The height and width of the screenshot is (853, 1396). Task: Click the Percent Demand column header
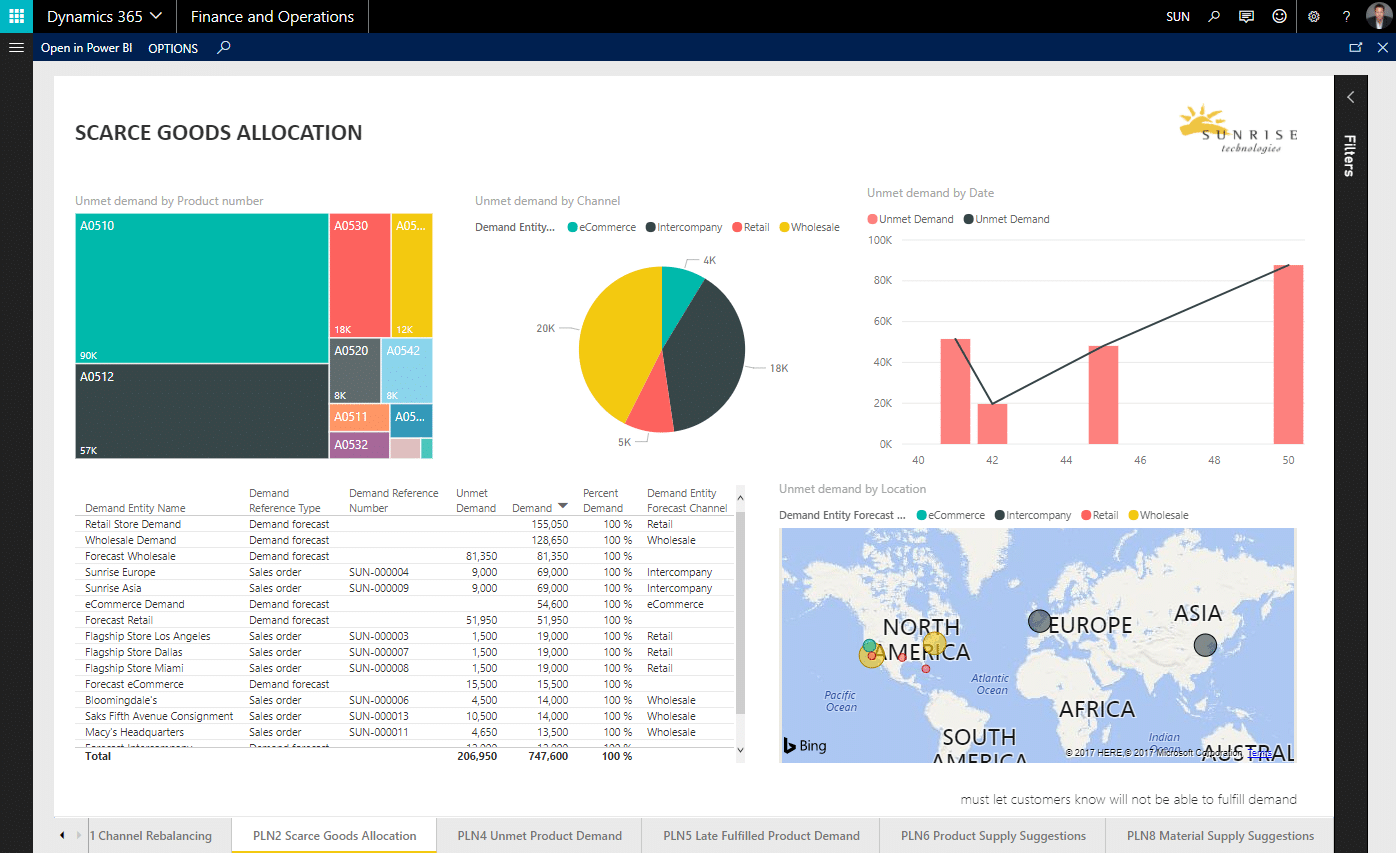(603, 500)
